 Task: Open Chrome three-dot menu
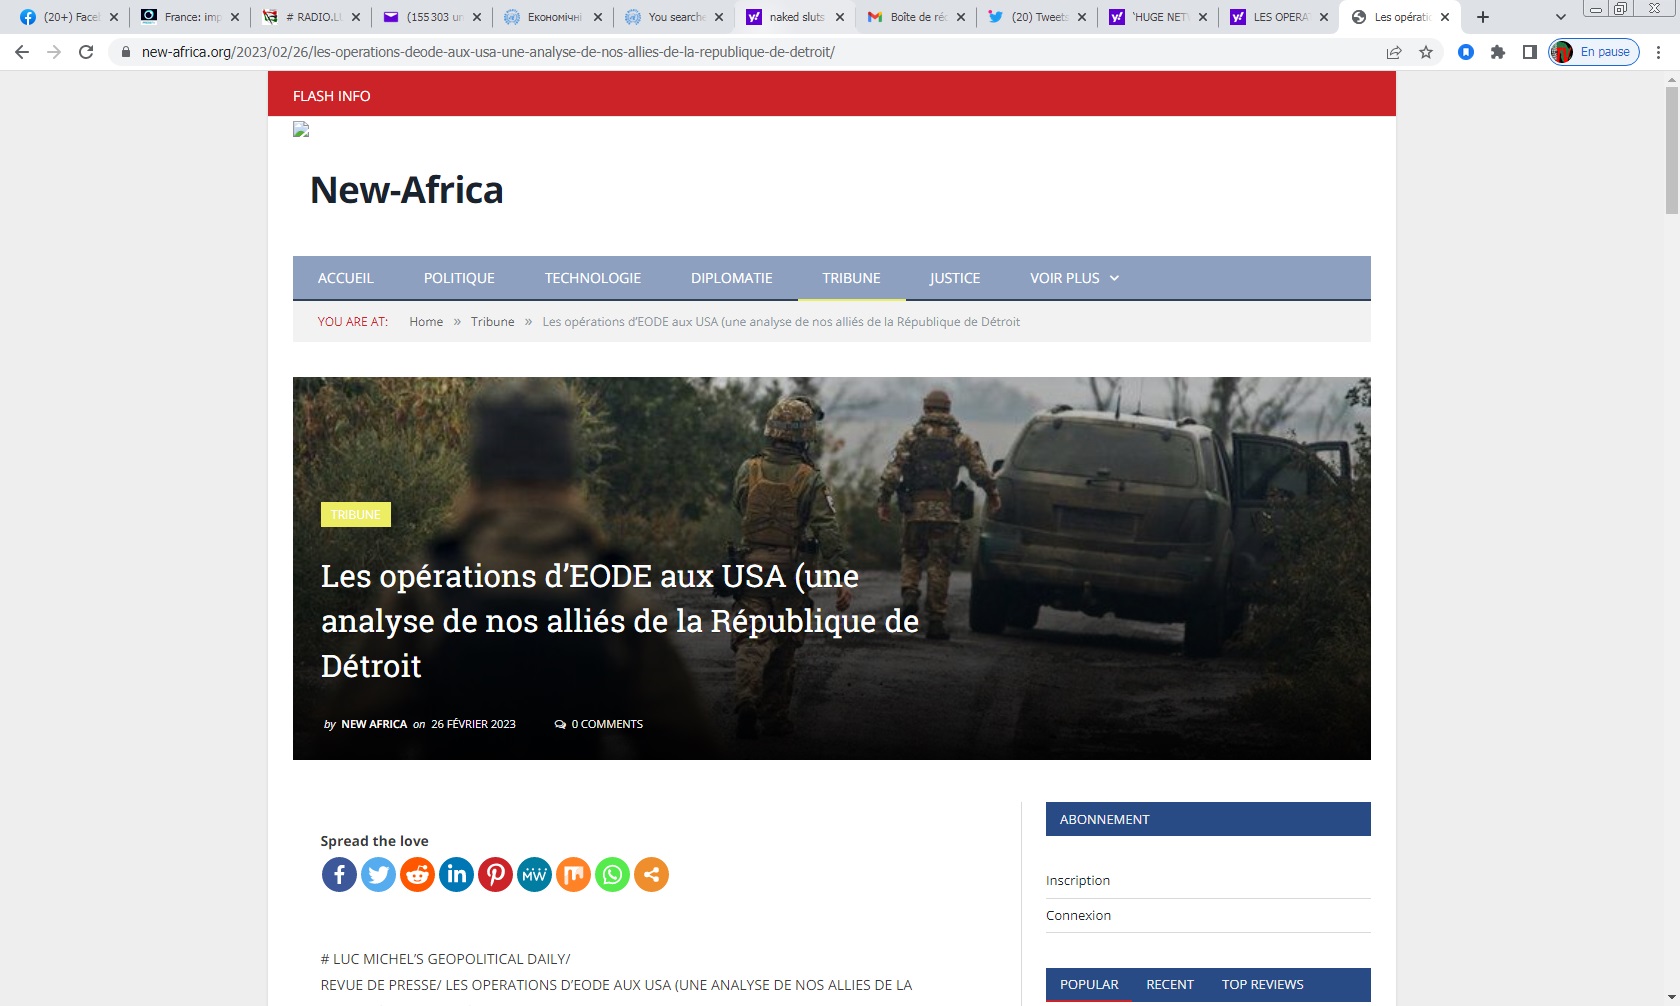tap(1658, 52)
